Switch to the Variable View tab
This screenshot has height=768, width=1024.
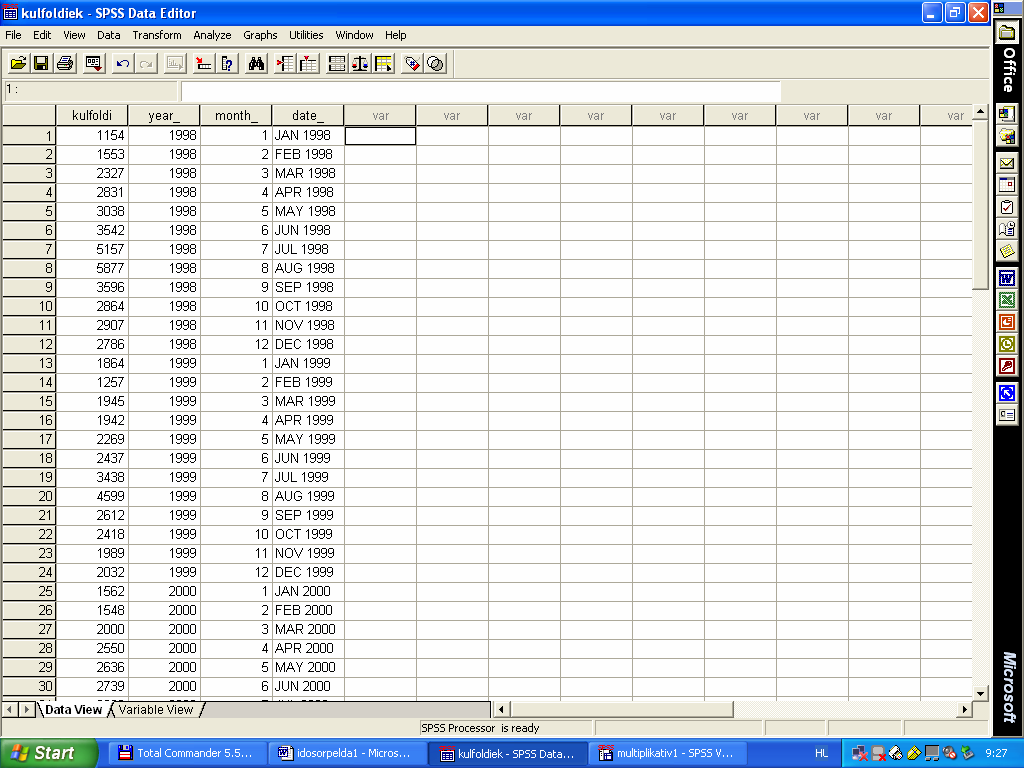pos(155,709)
